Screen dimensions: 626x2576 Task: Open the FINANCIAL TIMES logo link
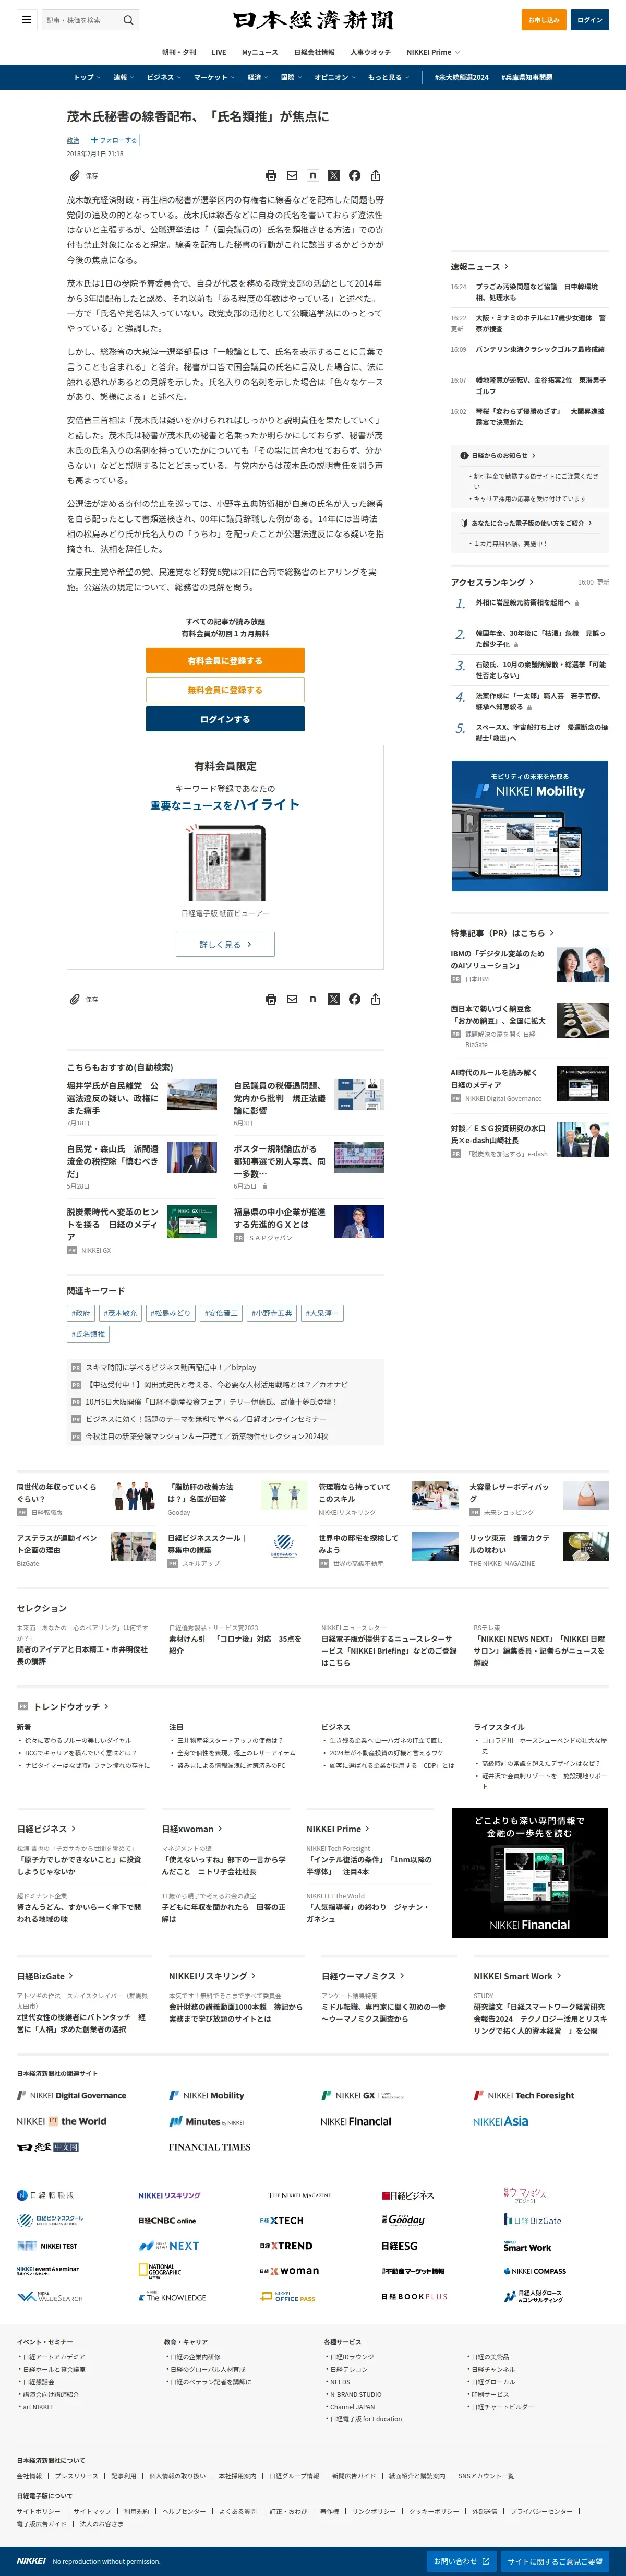(209, 2147)
